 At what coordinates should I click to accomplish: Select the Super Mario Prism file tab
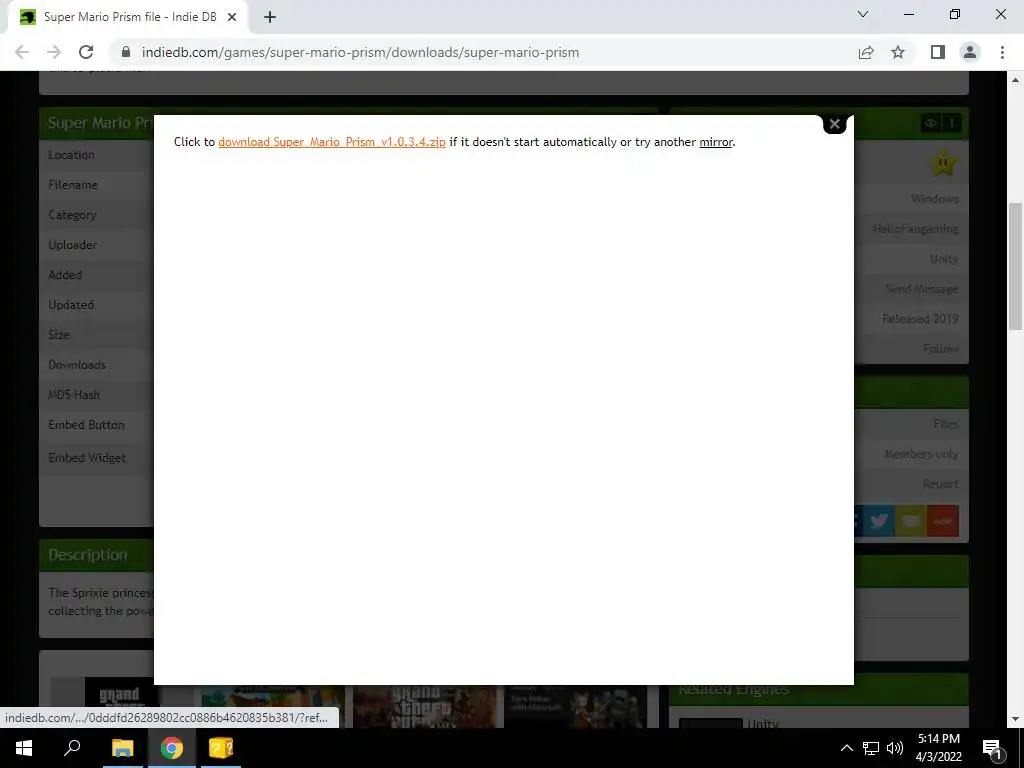tap(127, 17)
